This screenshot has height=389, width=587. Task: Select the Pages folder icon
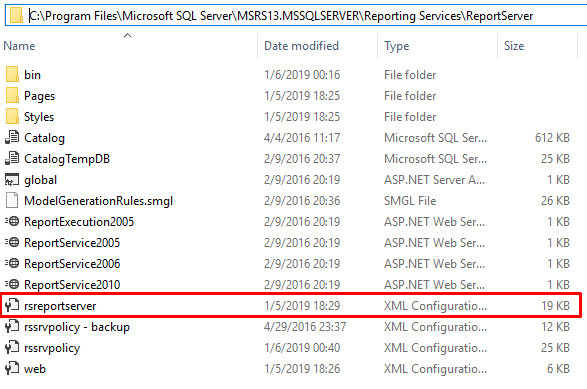click(12, 95)
